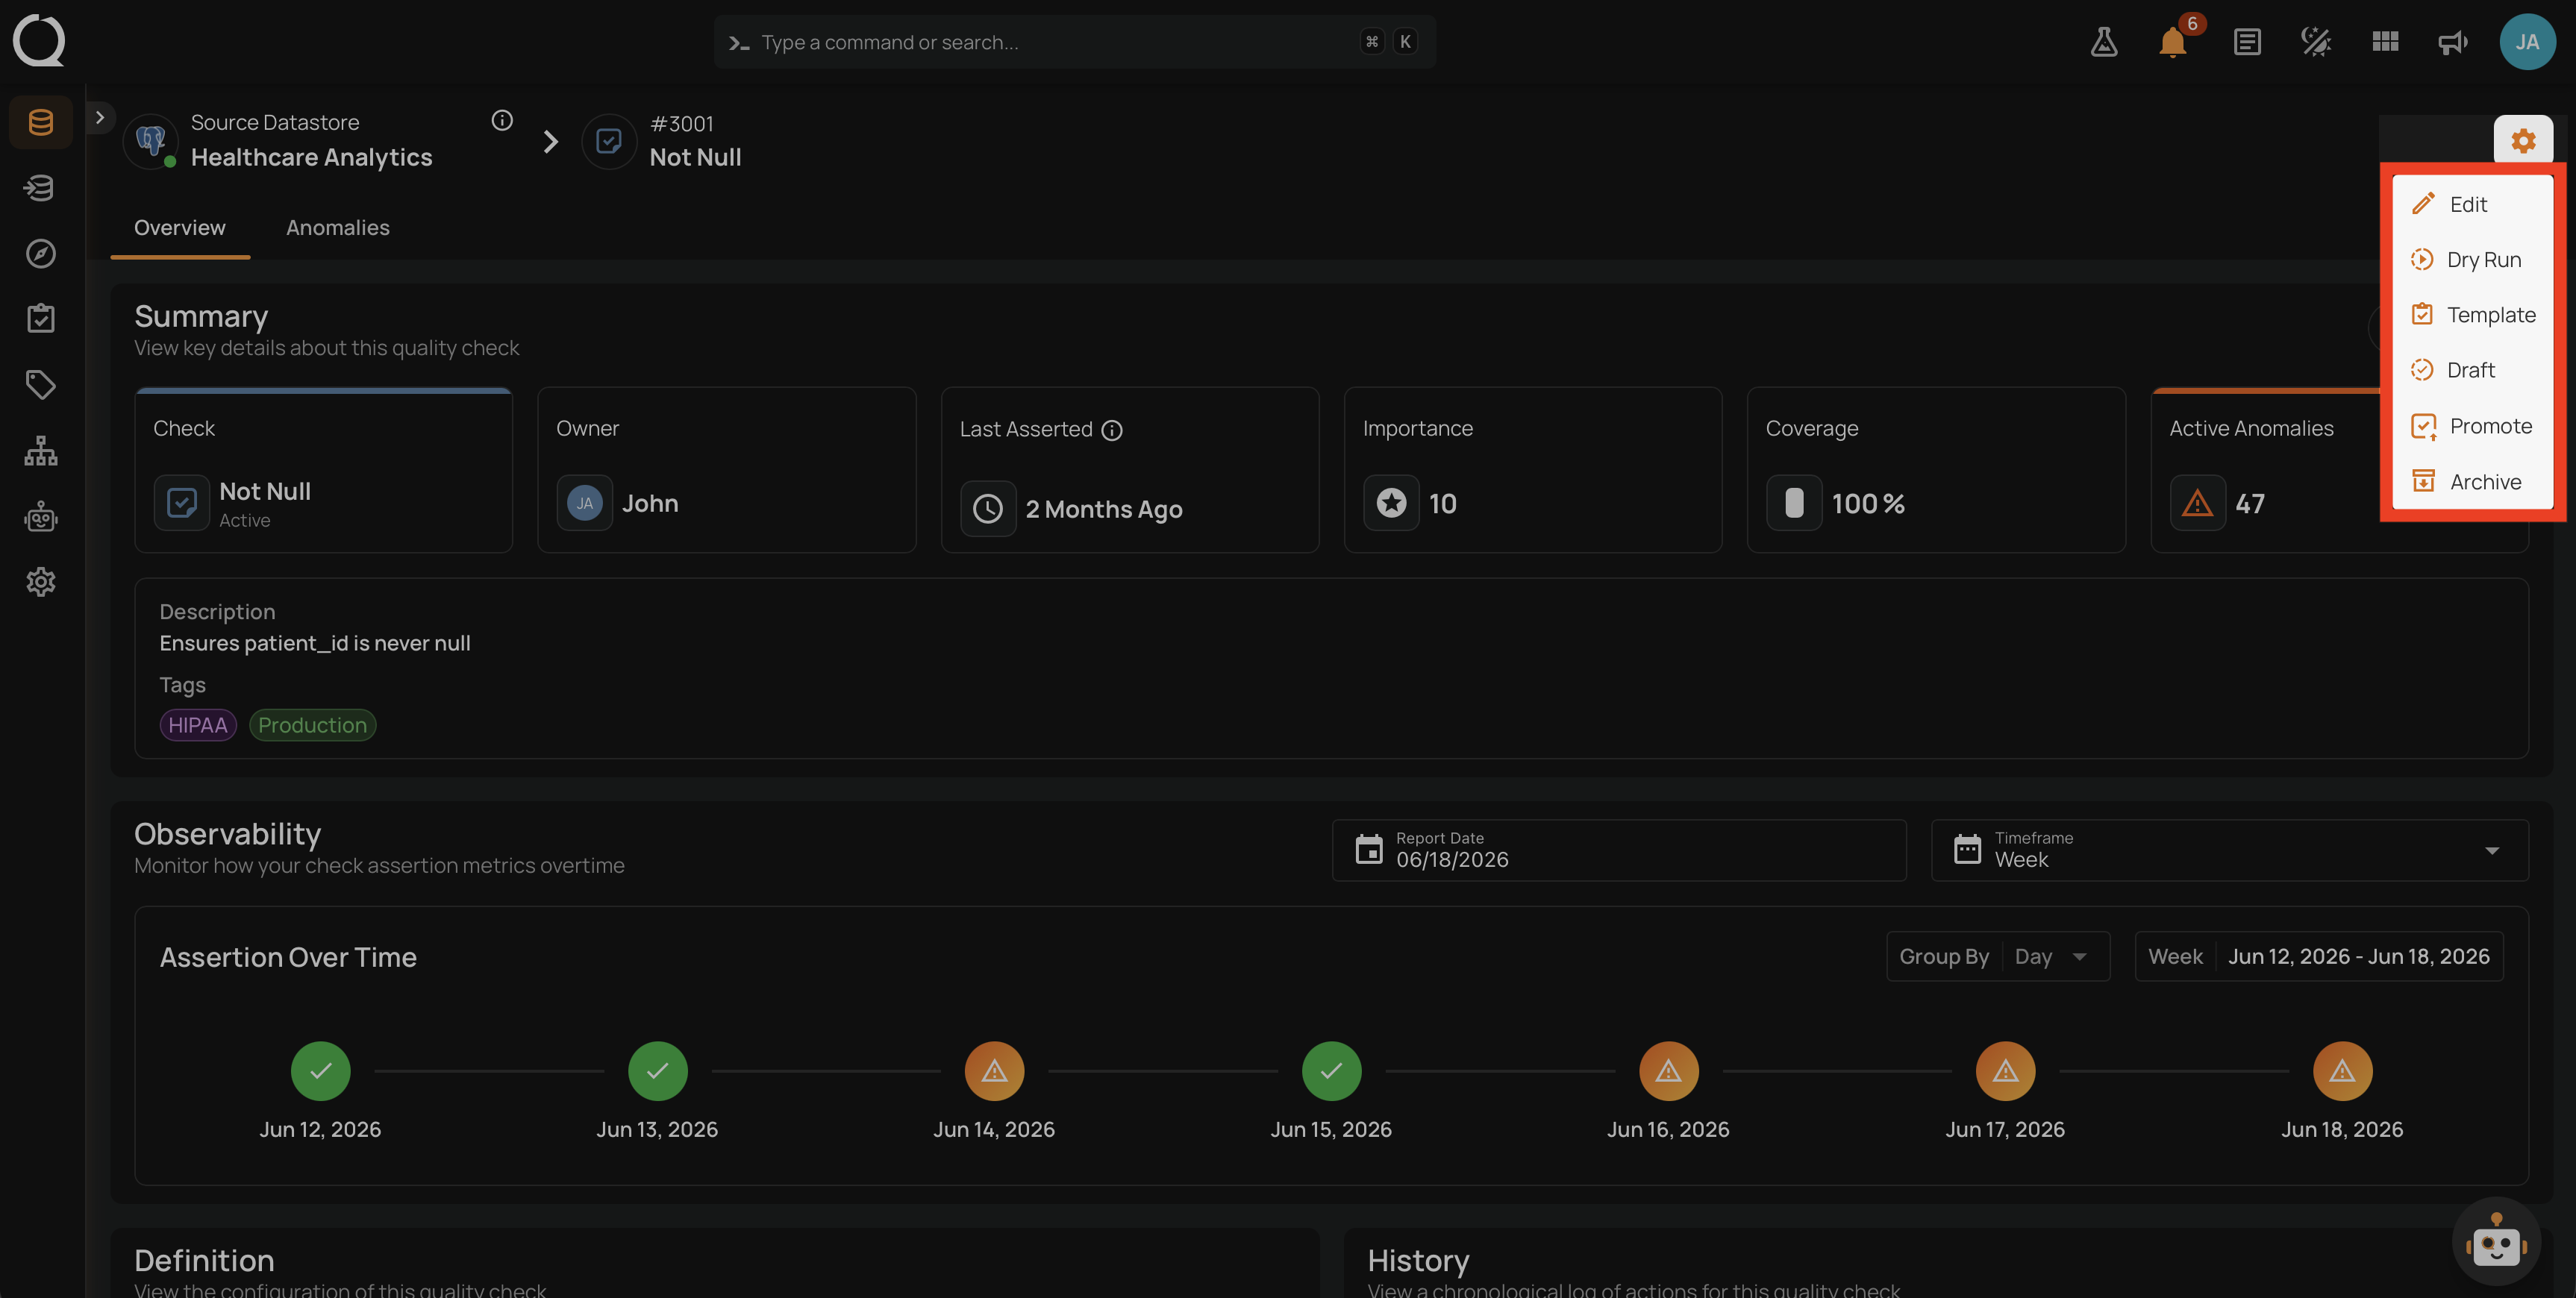Open the floating chatbot assistant button
Screen dimensions: 2576x1298
coord(2496,1241)
